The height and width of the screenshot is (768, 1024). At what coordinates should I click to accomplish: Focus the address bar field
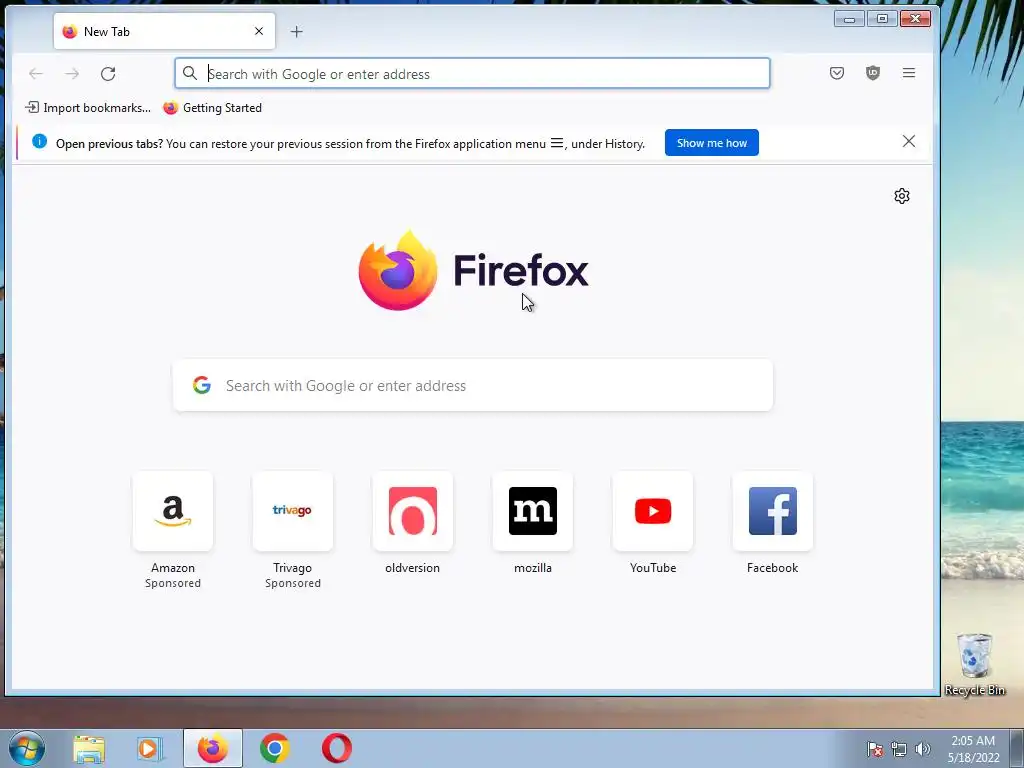(472, 73)
